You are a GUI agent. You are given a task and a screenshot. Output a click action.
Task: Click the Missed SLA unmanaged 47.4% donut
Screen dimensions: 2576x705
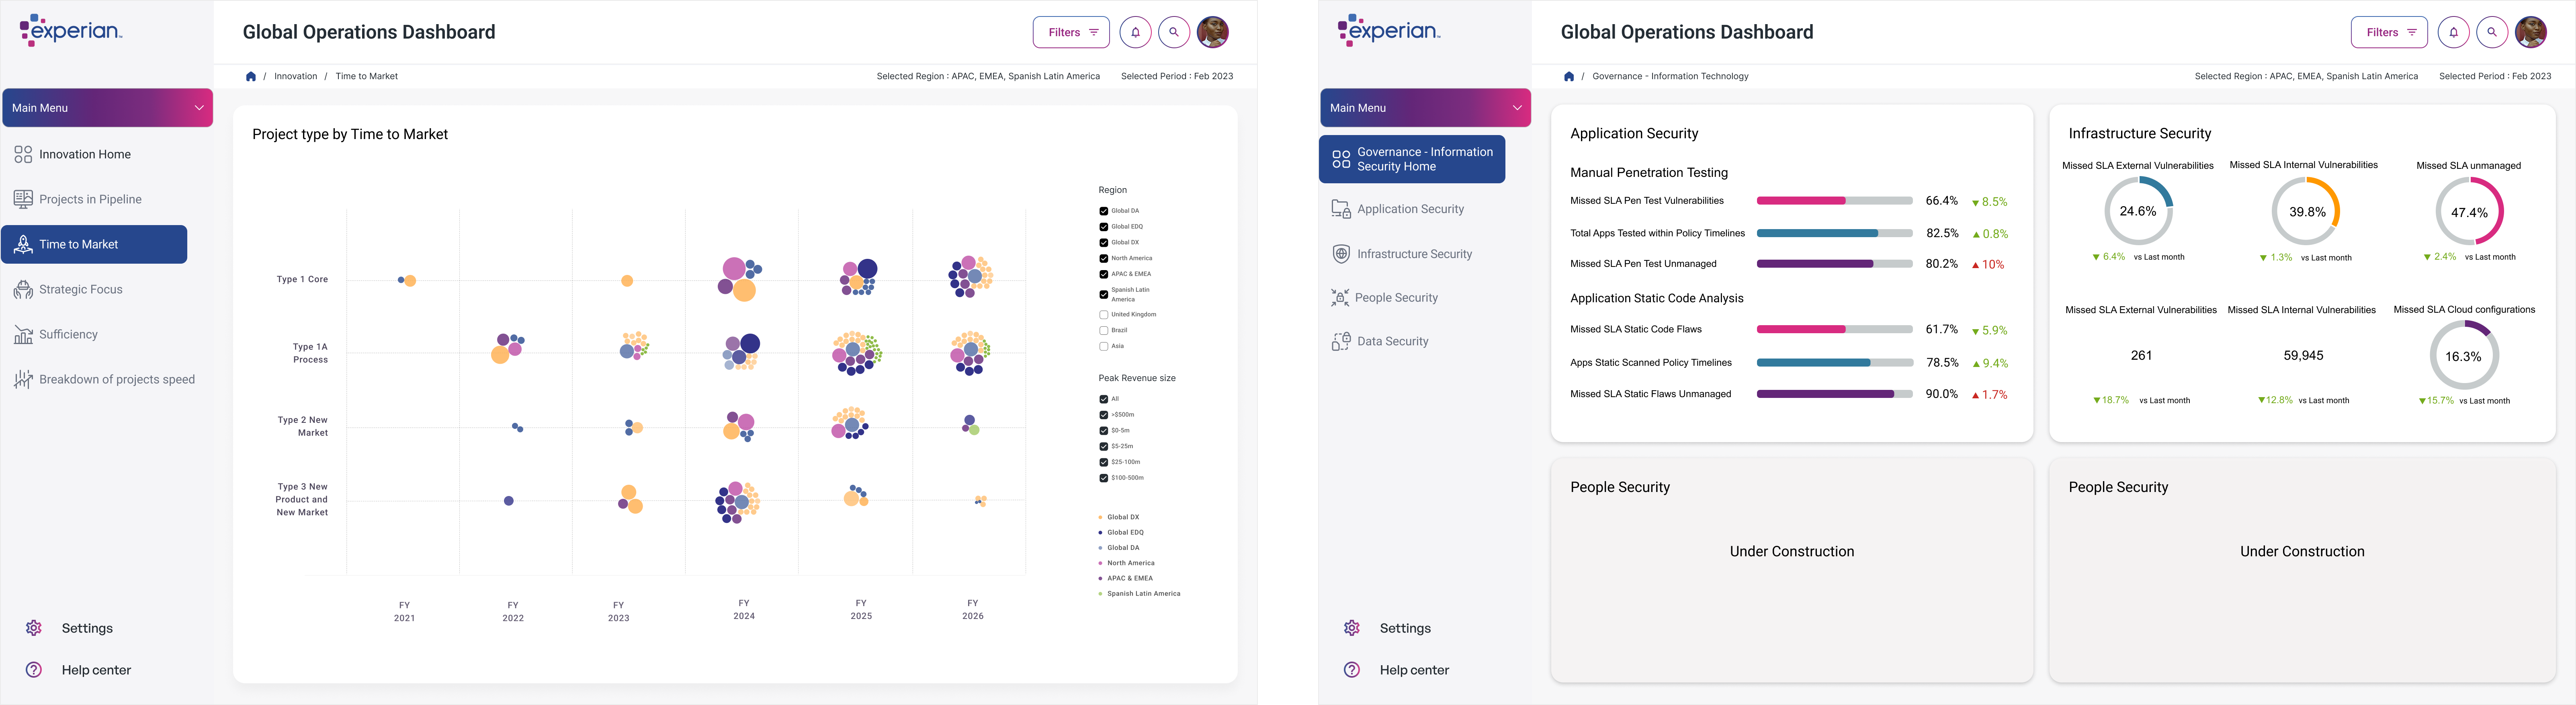point(2469,211)
